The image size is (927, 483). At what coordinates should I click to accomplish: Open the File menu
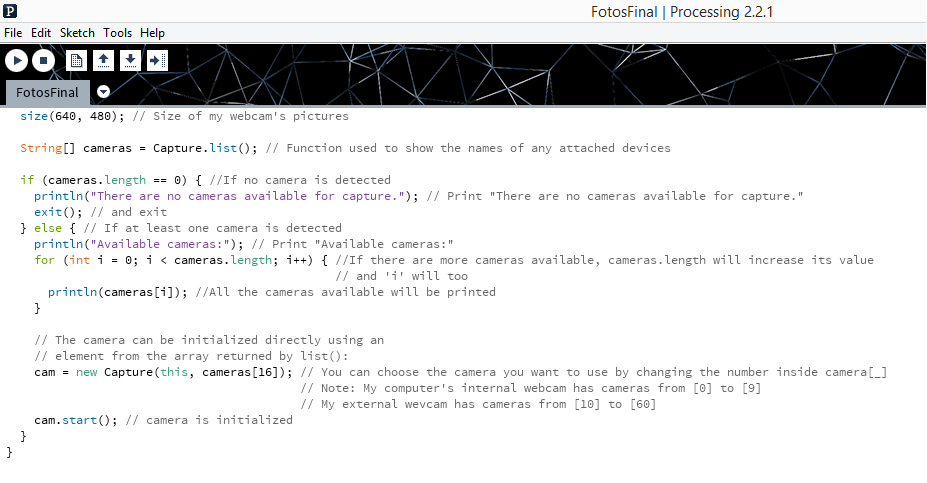tap(13, 33)
